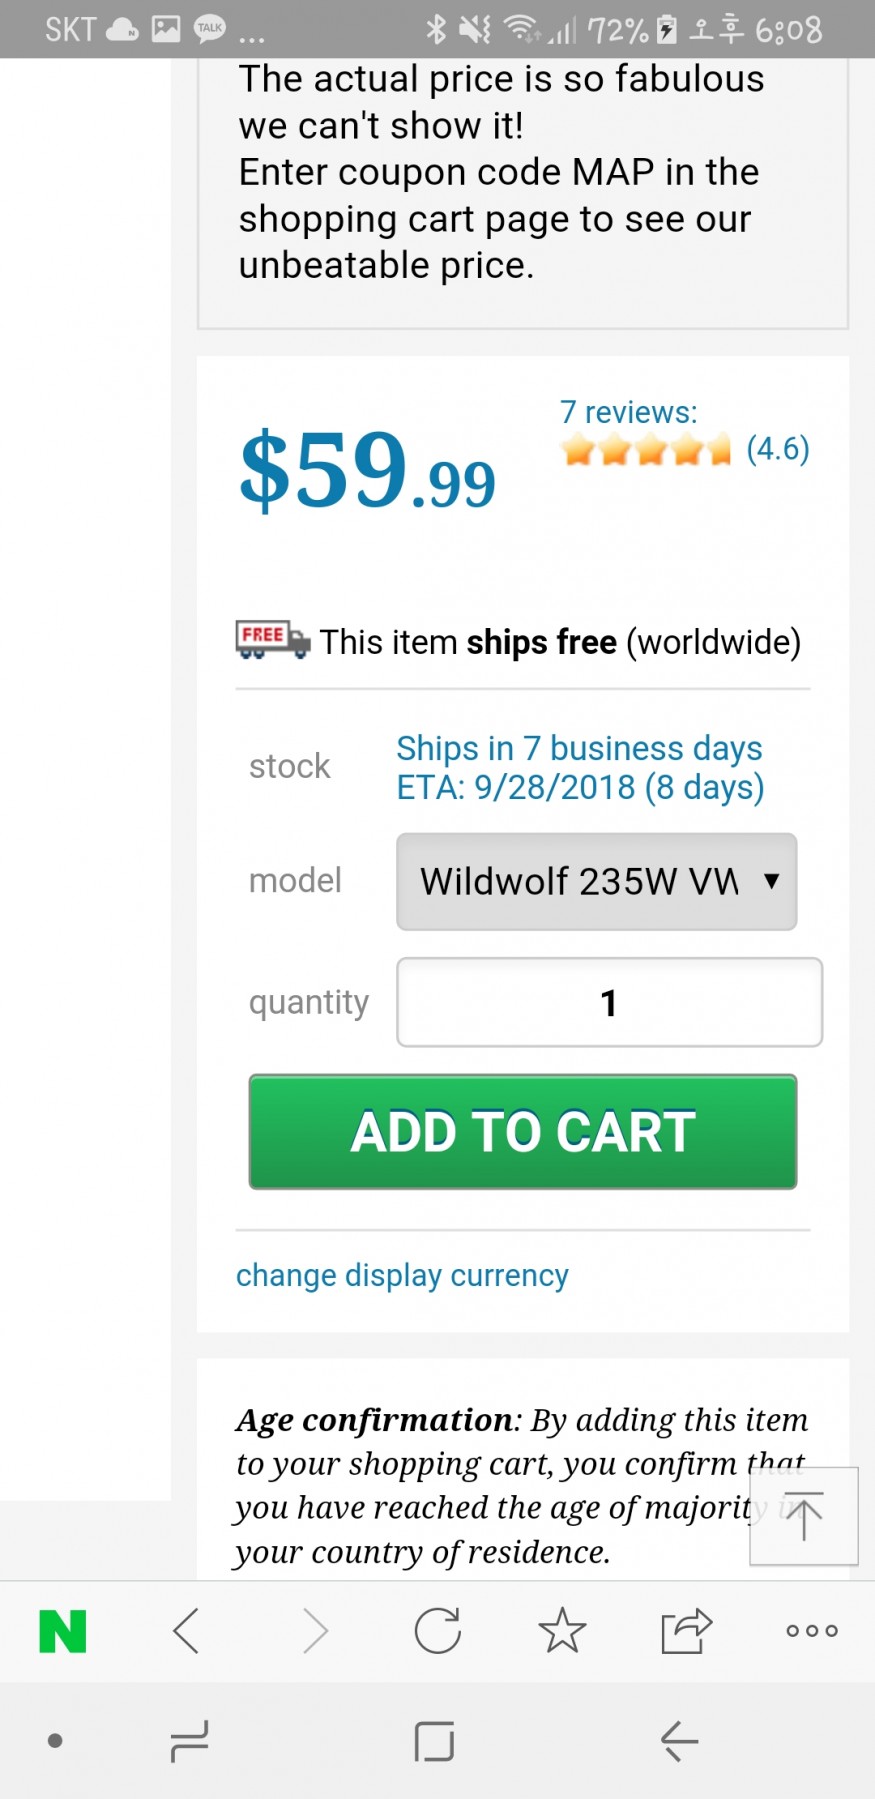Image resolution: width=875 pixels, height=1799 pixels.
Task: Tap the browser forward arrow
Action: point(314,1631)
